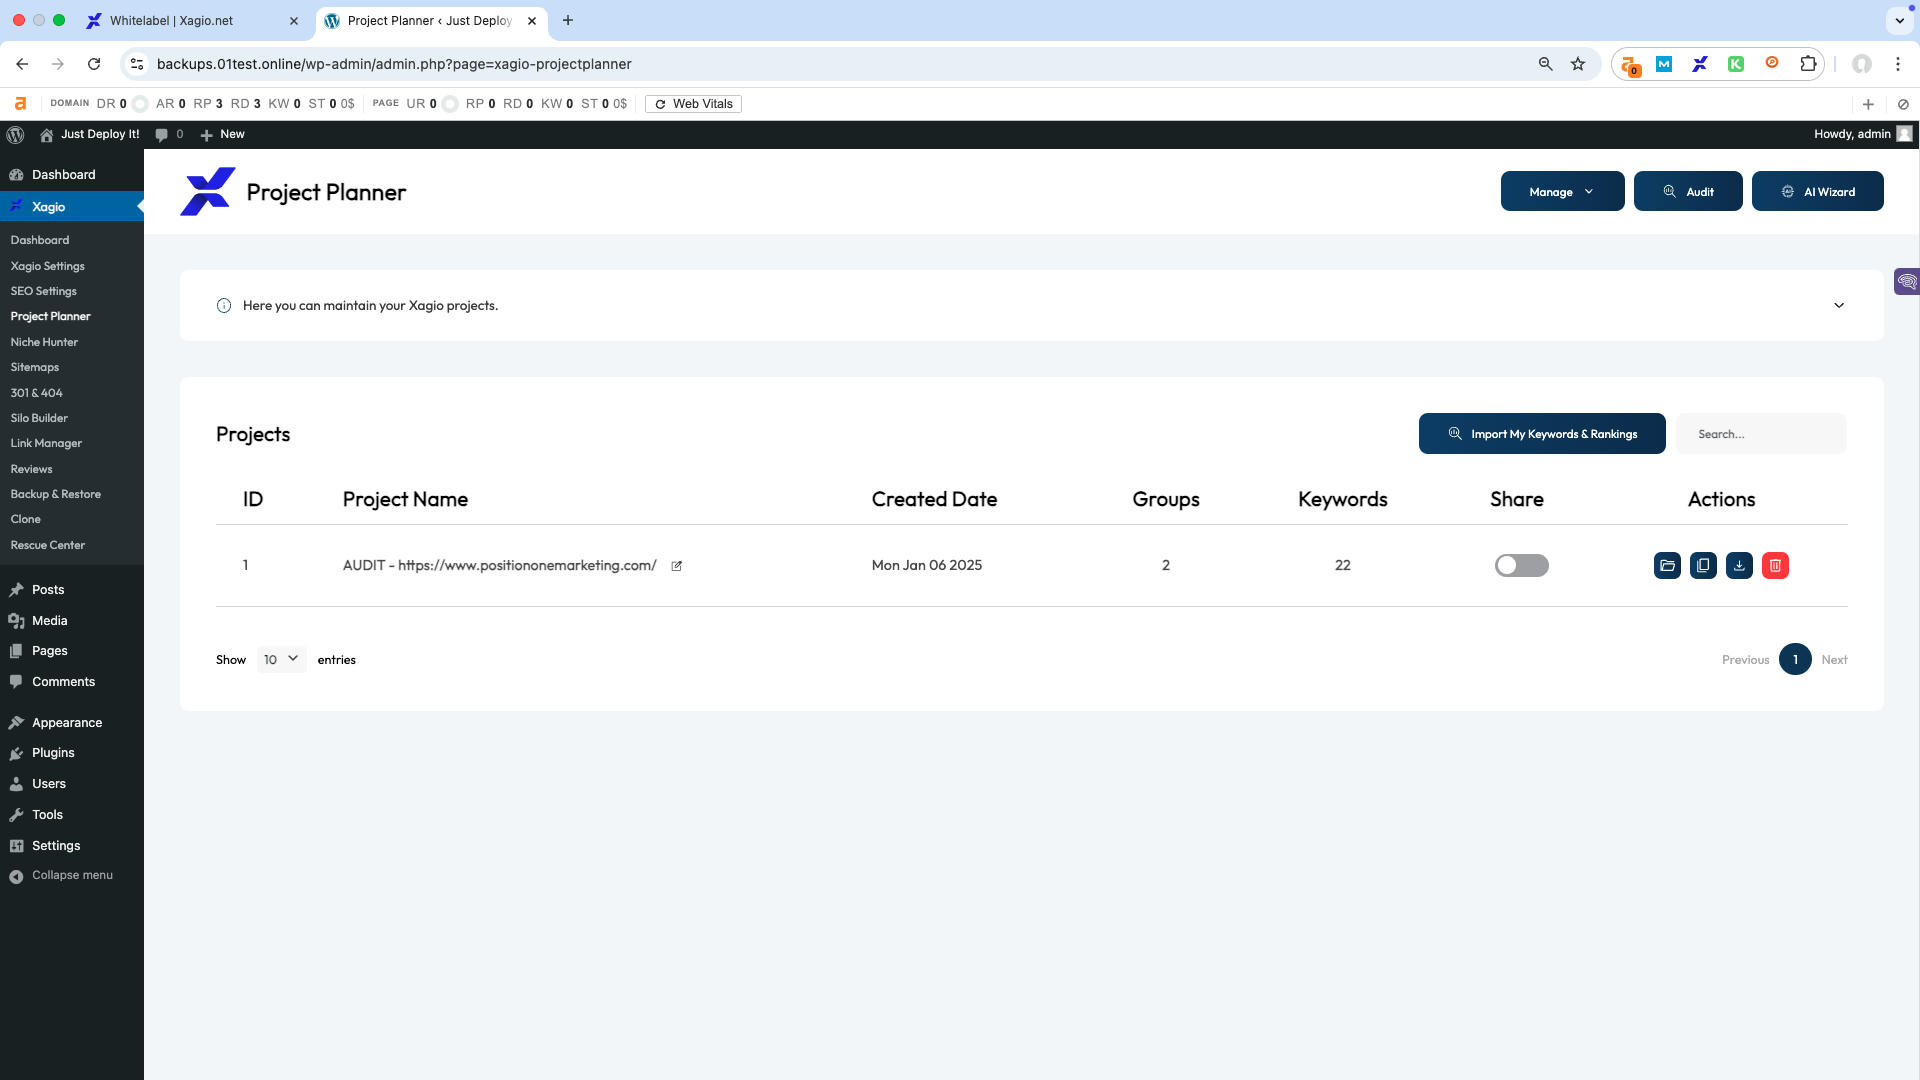
Task: Launch the AI Wizard button
Action: (1817, 191)
